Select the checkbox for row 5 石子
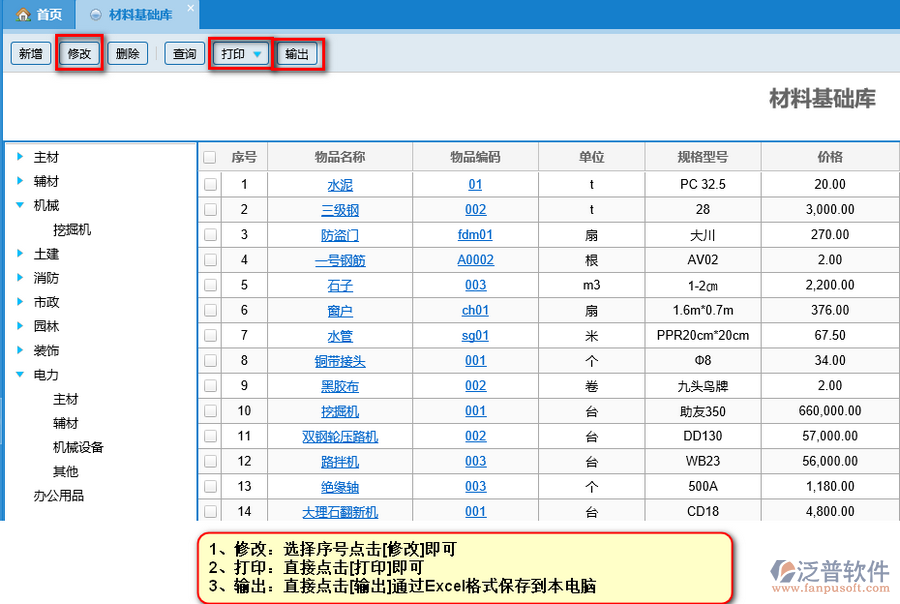 coord(210,285)
